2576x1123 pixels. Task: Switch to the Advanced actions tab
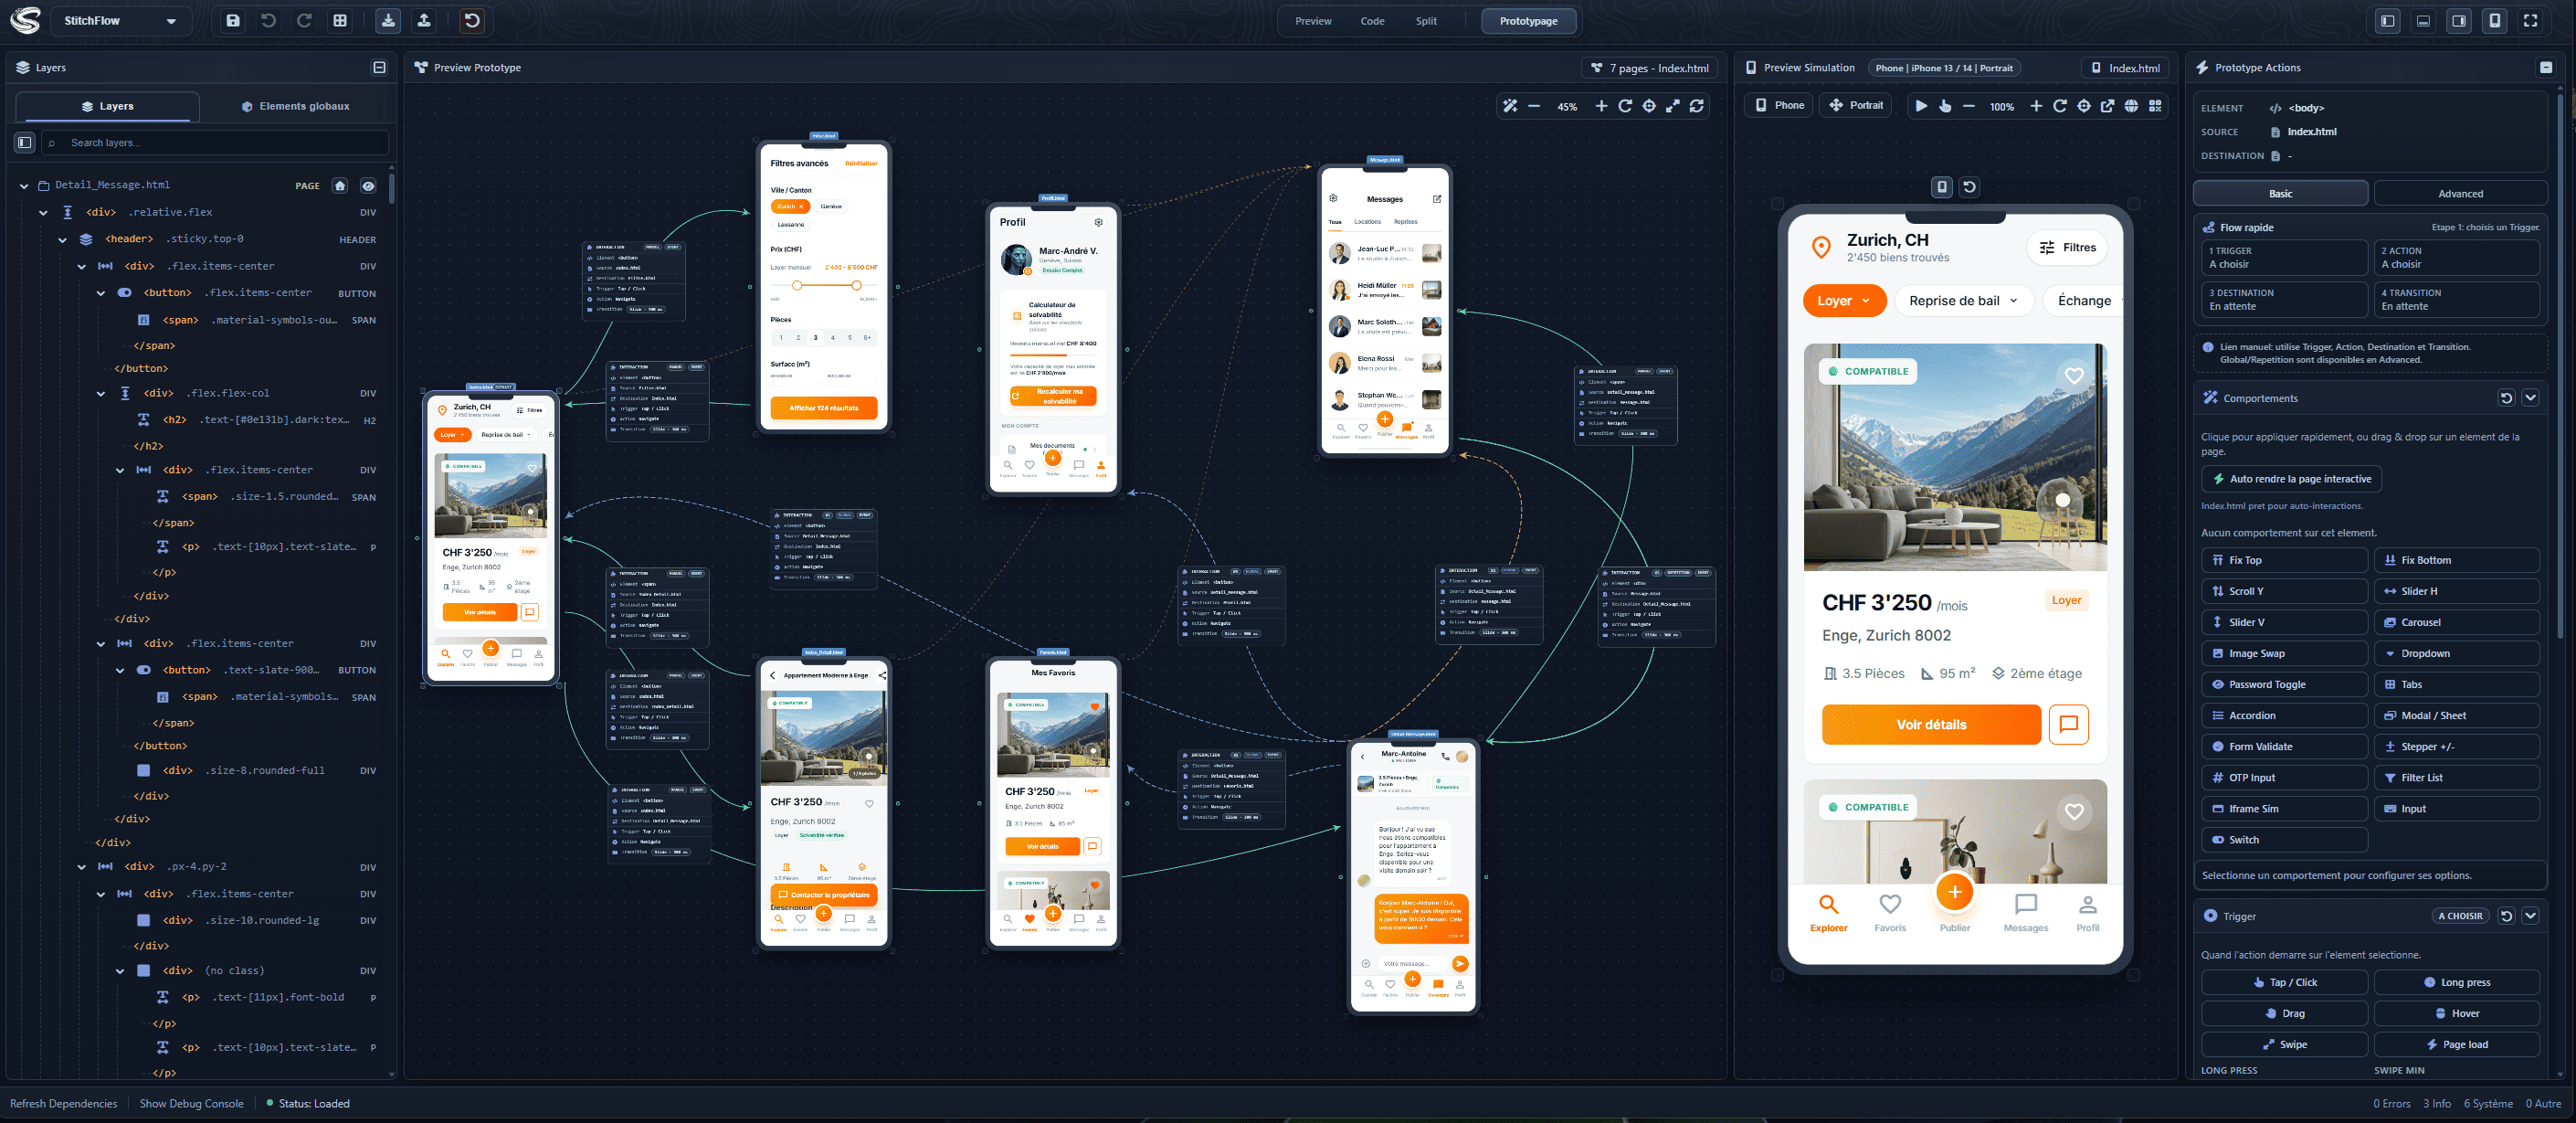pos(2460,194)
